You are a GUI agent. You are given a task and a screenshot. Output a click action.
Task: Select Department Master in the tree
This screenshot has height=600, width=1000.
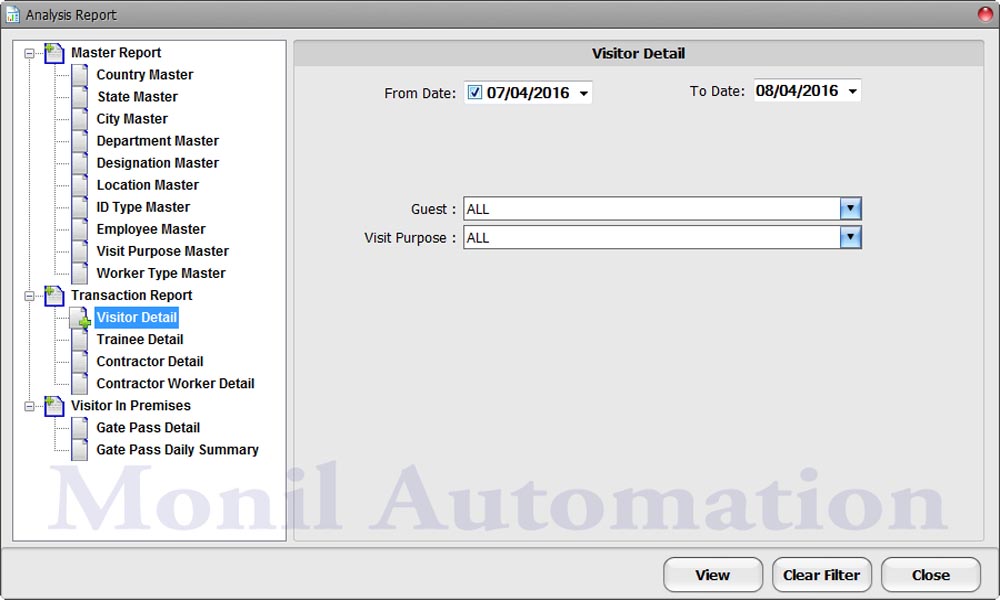[x=158, y=141]
